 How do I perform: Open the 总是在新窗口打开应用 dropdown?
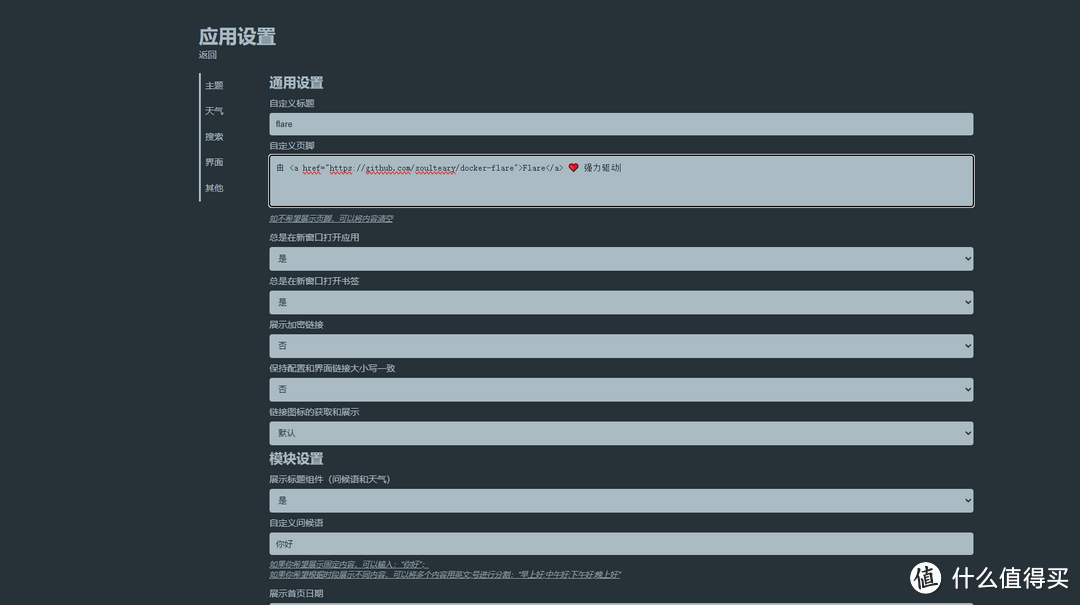pyautogui.click(x=620, y=258)
